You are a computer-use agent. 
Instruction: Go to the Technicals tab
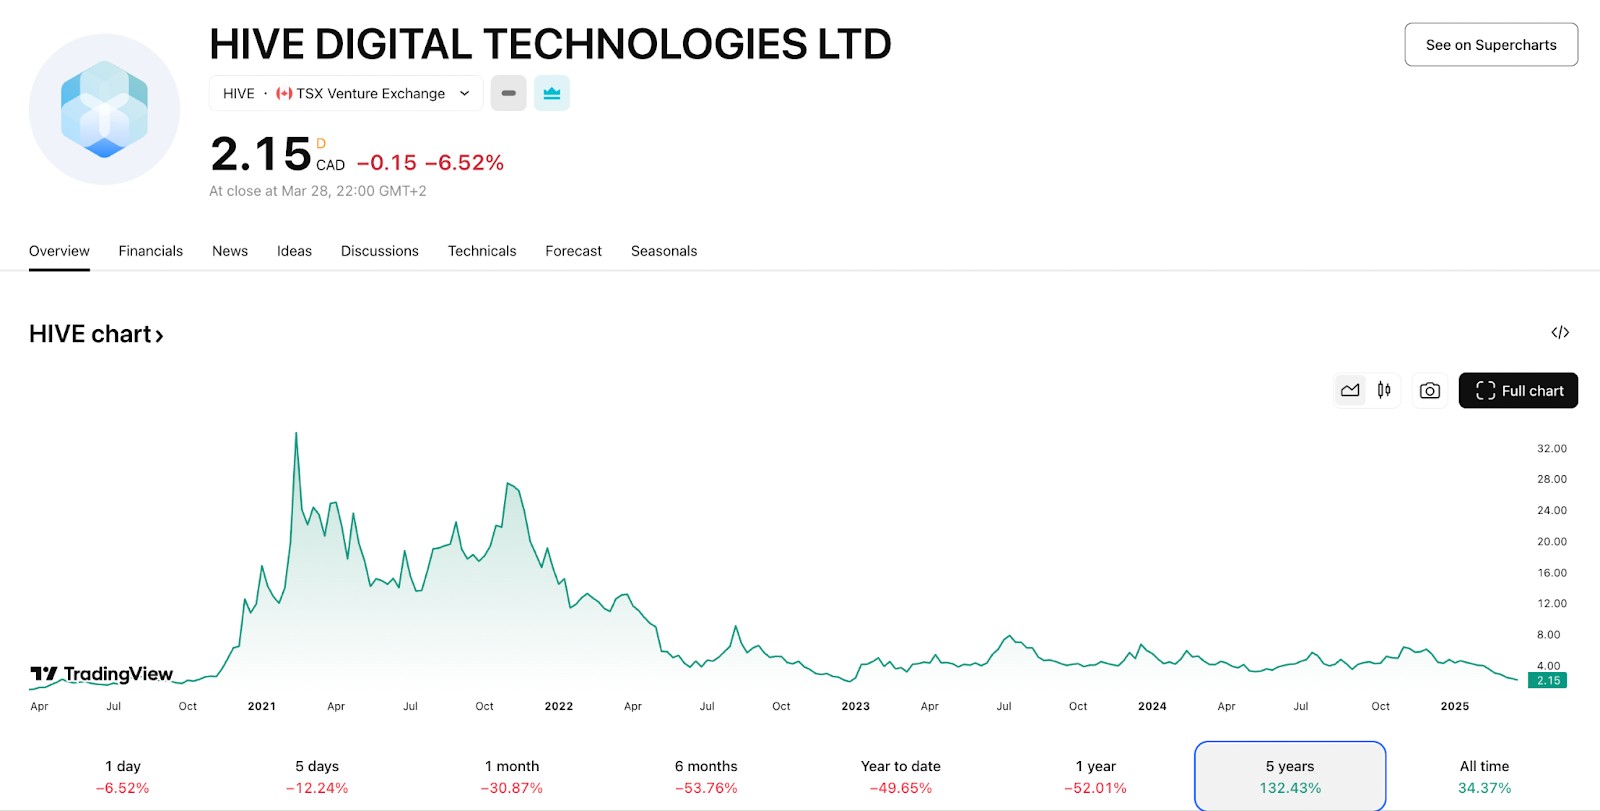coord(482,251)
